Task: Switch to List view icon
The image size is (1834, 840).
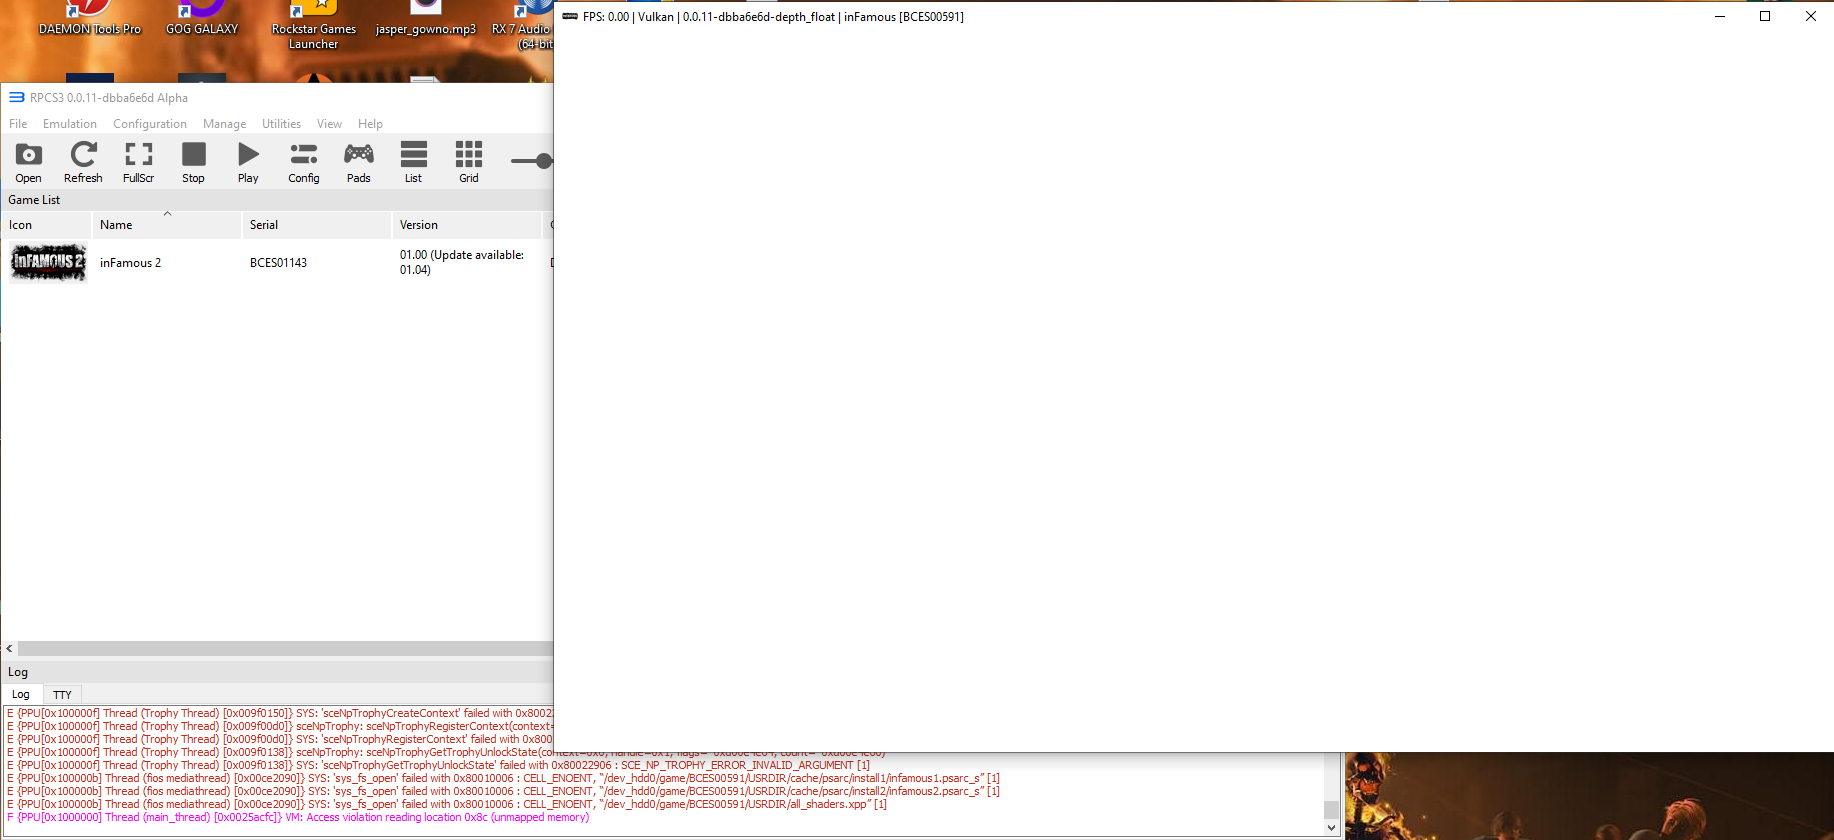Action: coord(413,163)
